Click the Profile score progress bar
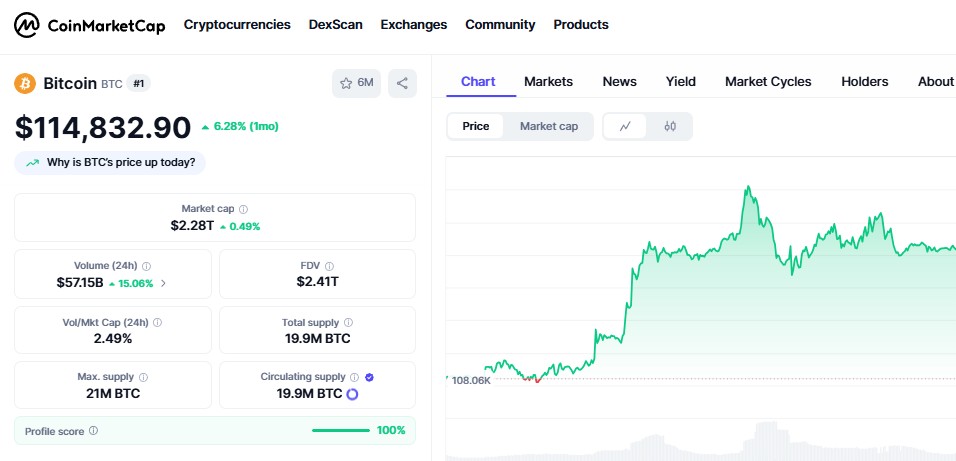 pyautogui.click(x=341, y=431)
